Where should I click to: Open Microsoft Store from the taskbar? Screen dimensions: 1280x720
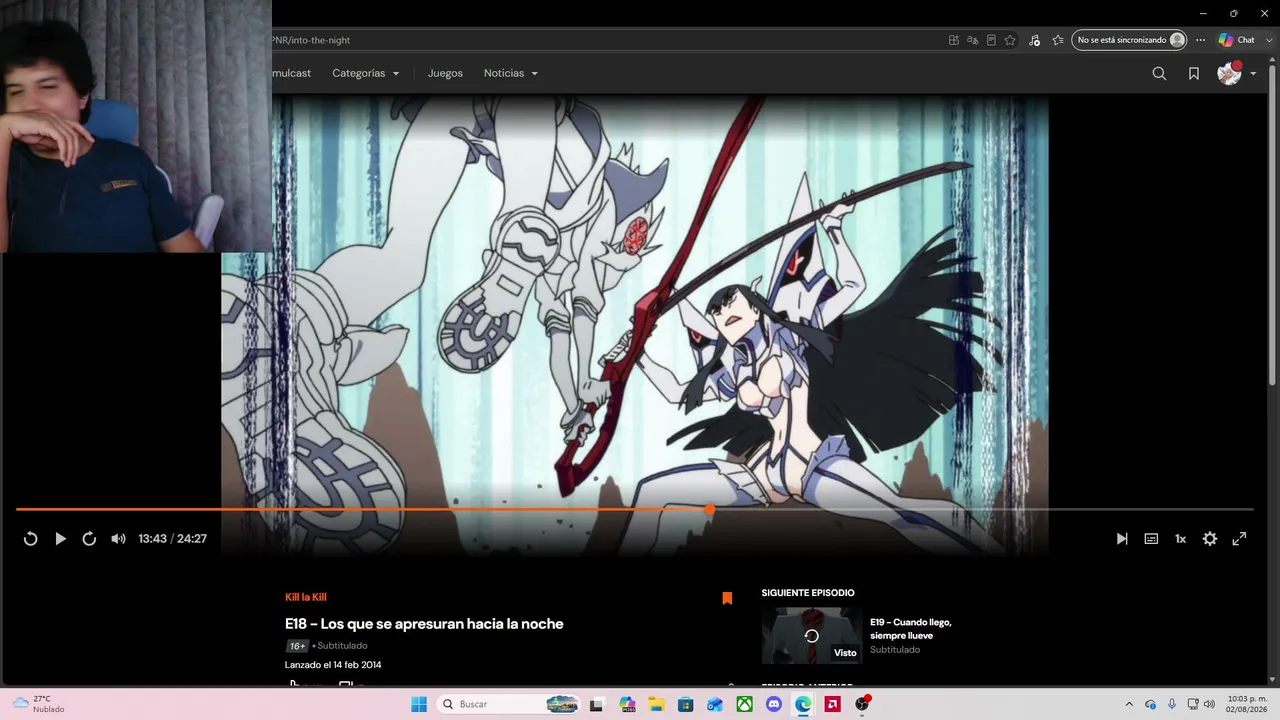[686, 704]
